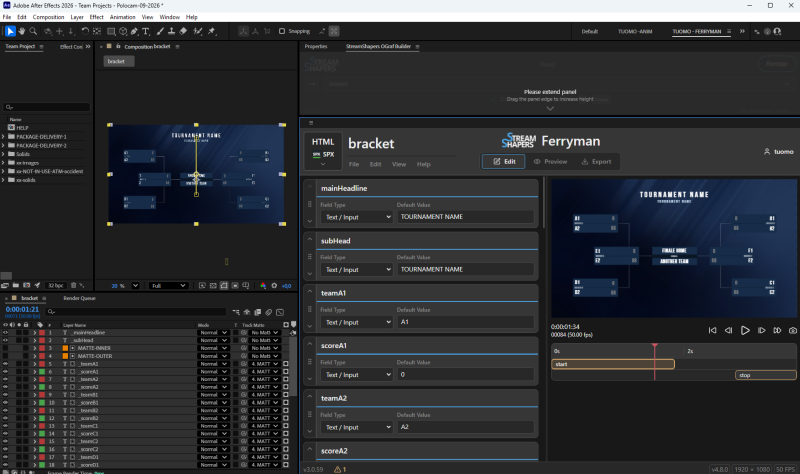Viewport: 800px width, 474px height.
Task: Open subHead Field Type dropdown
Action: pos(356,269)
